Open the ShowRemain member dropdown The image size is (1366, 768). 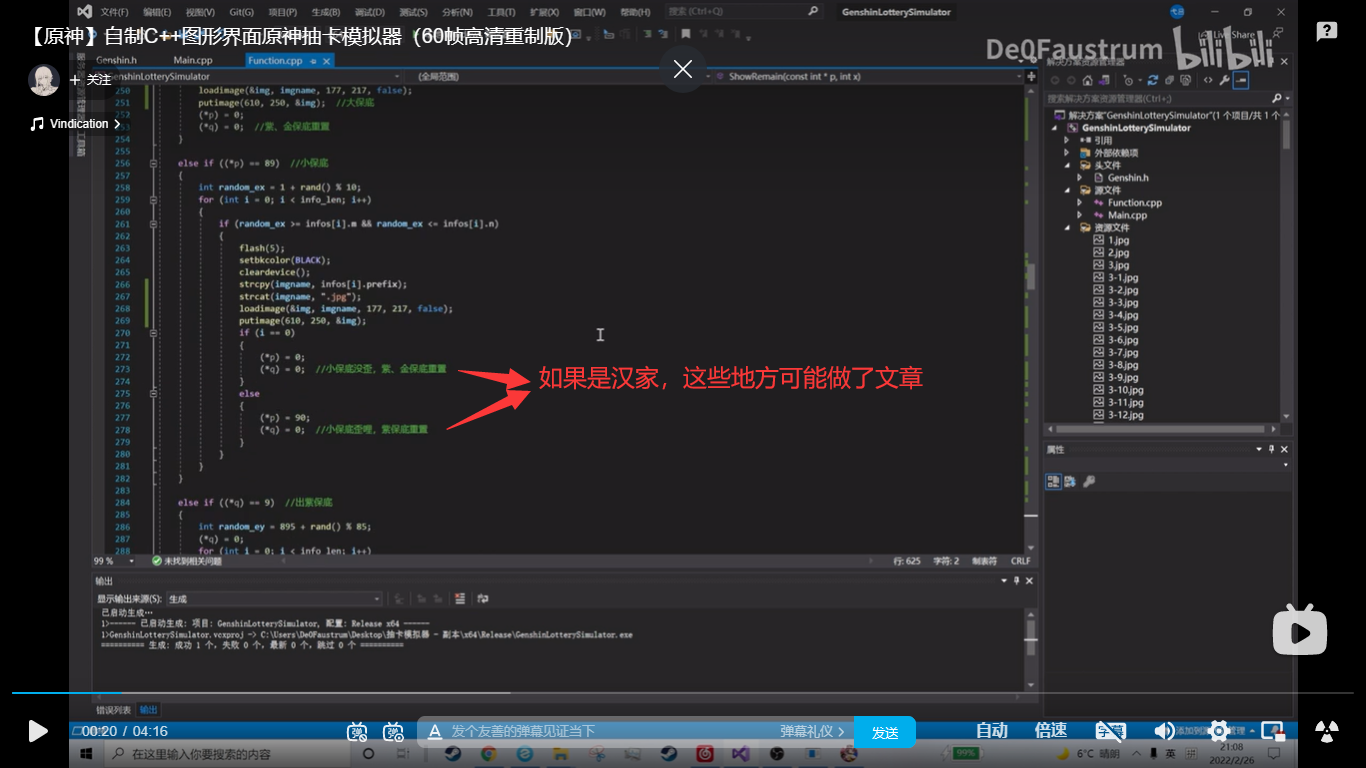click(x=870, y=76)
